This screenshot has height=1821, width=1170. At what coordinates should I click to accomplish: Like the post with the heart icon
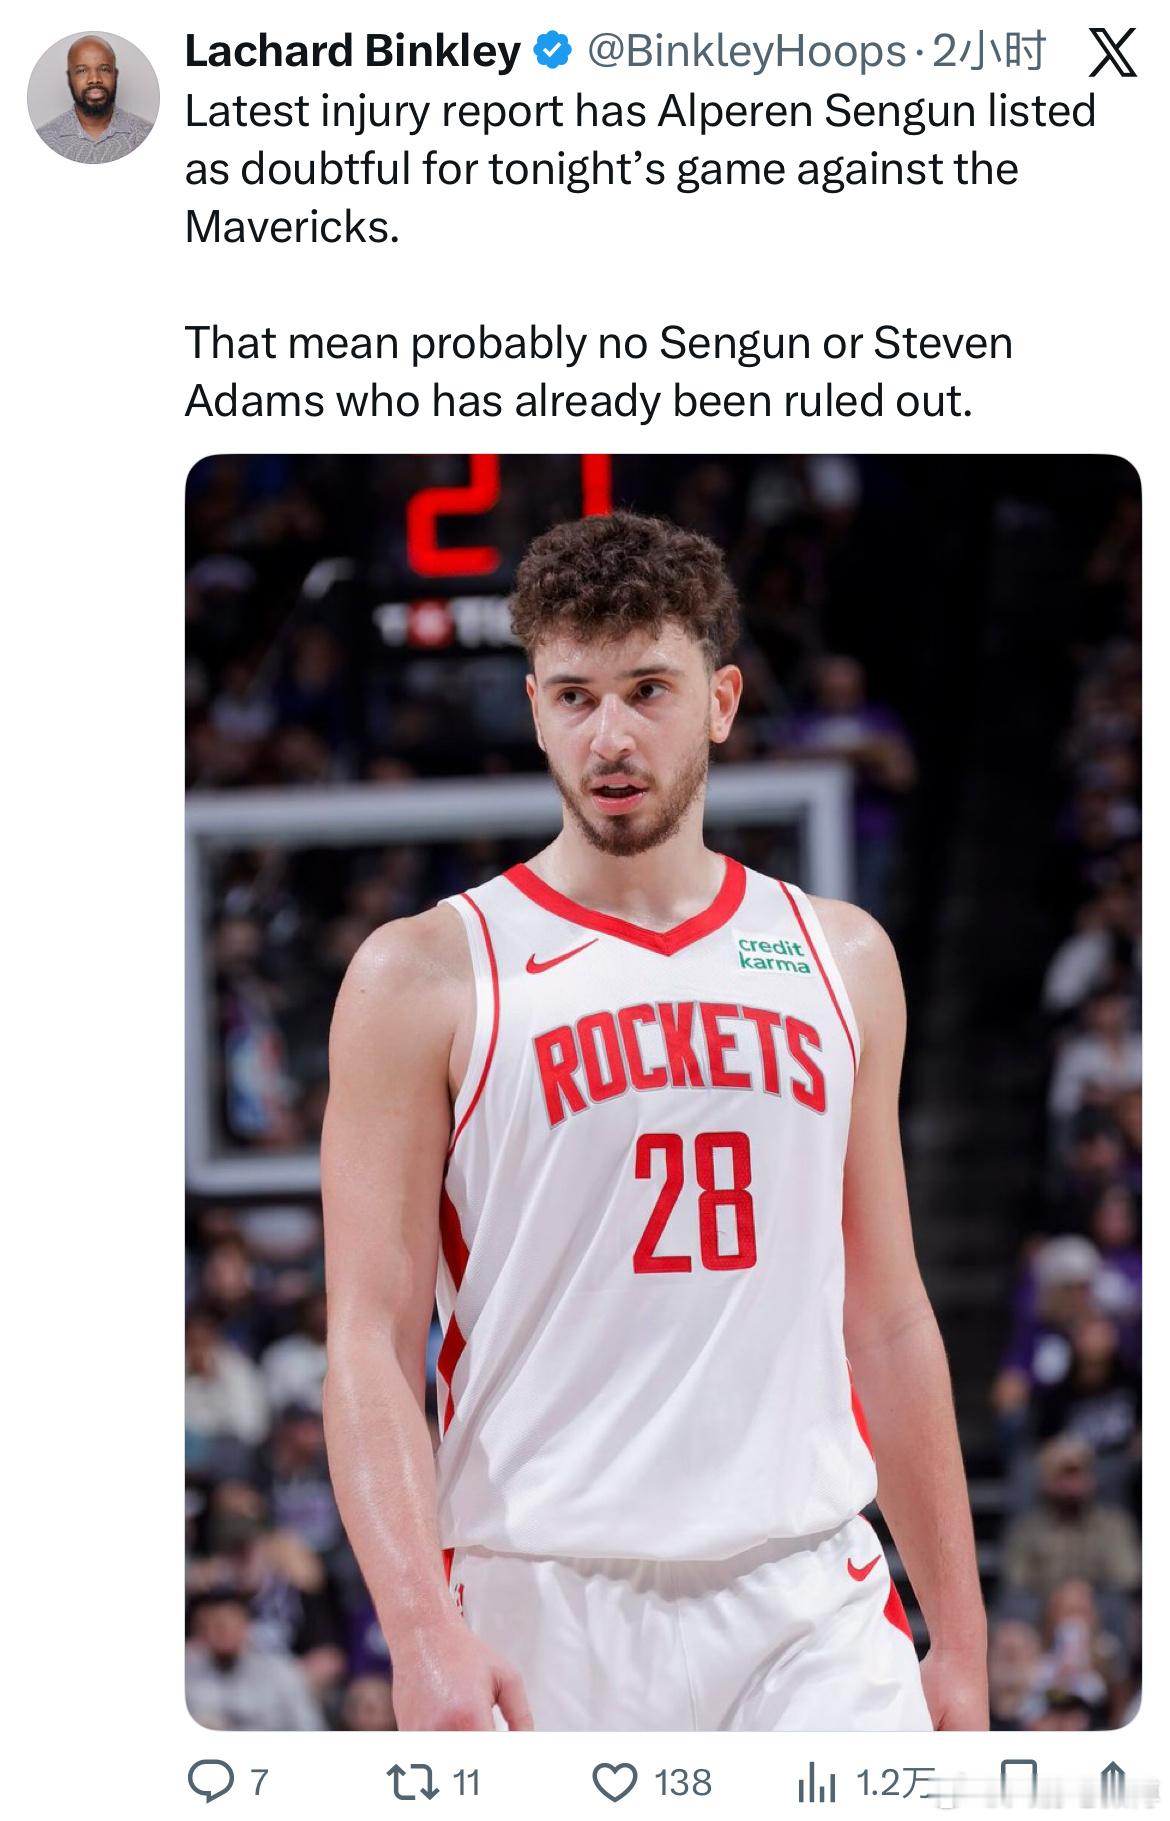[x=615, y=1782]
